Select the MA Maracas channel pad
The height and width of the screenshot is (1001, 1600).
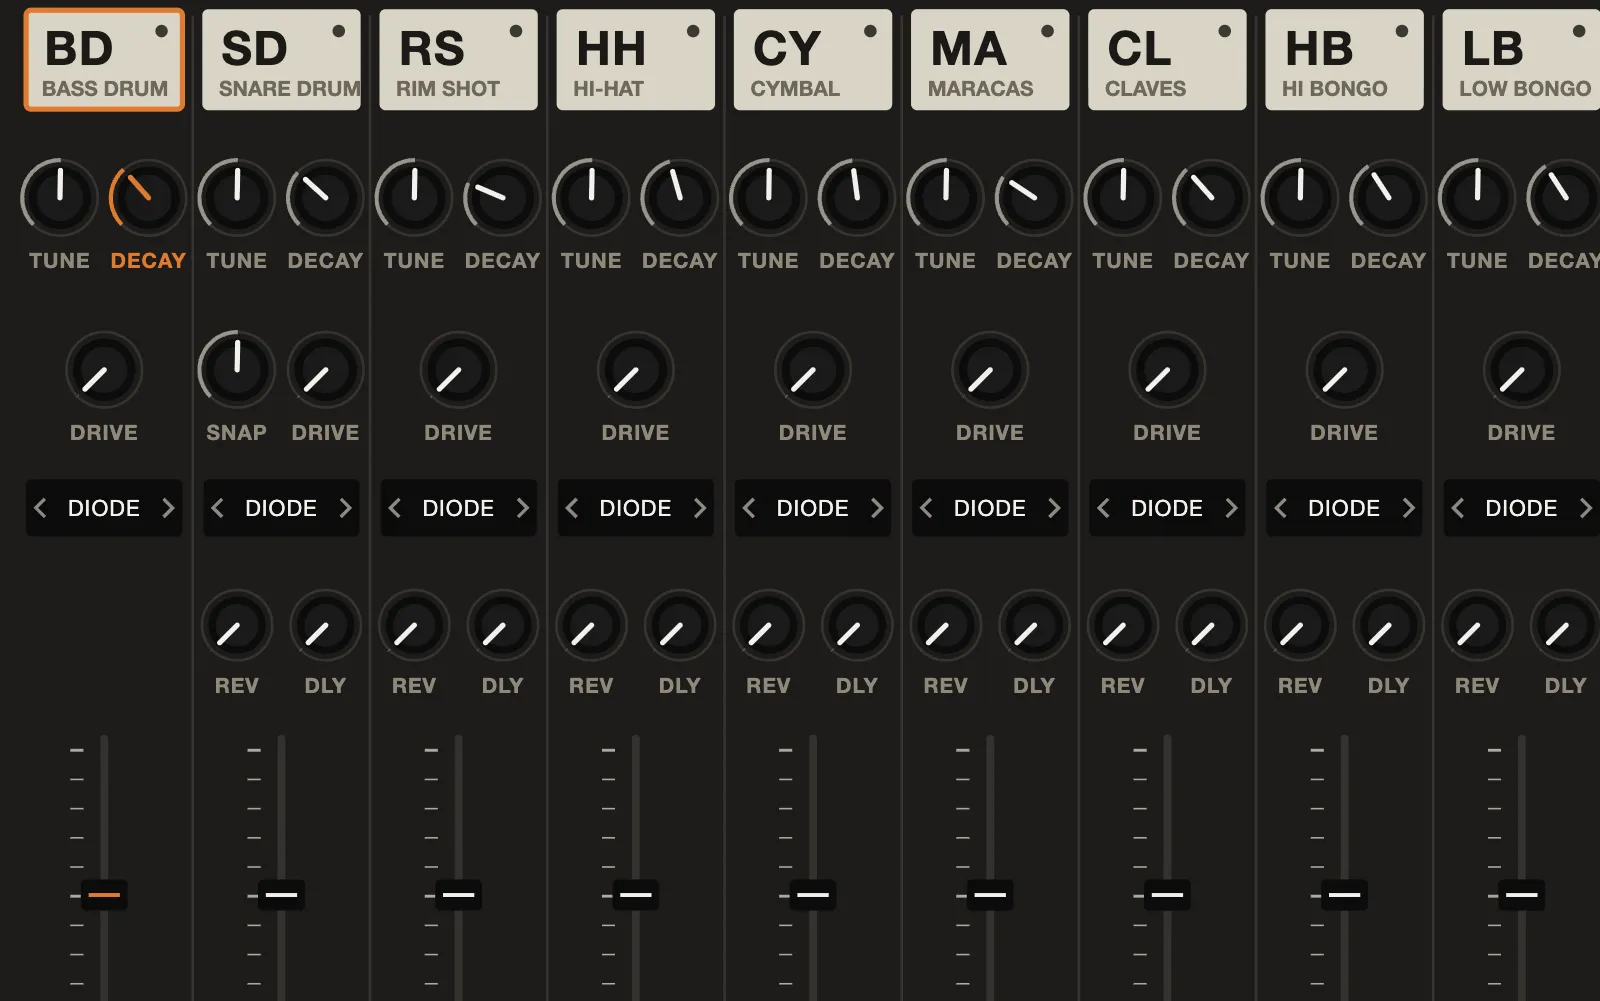pyautogui.click(x=990, y=60)
